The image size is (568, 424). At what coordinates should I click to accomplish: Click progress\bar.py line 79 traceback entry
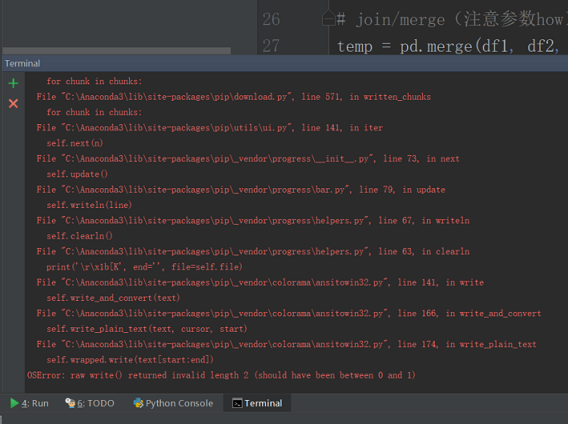click(241, 190)
